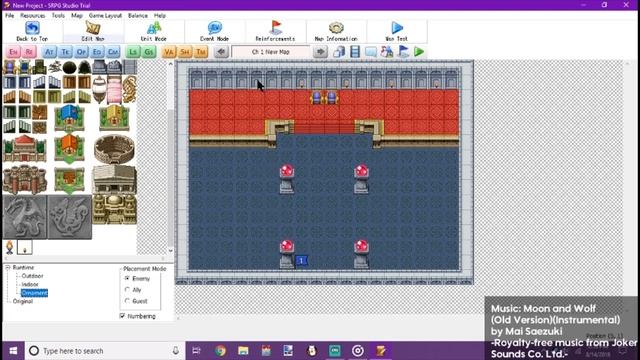Screen dimensions: 640x360
Task: Open the Game Layout menu
Action: pyautogui.click(x=105, y=16)
